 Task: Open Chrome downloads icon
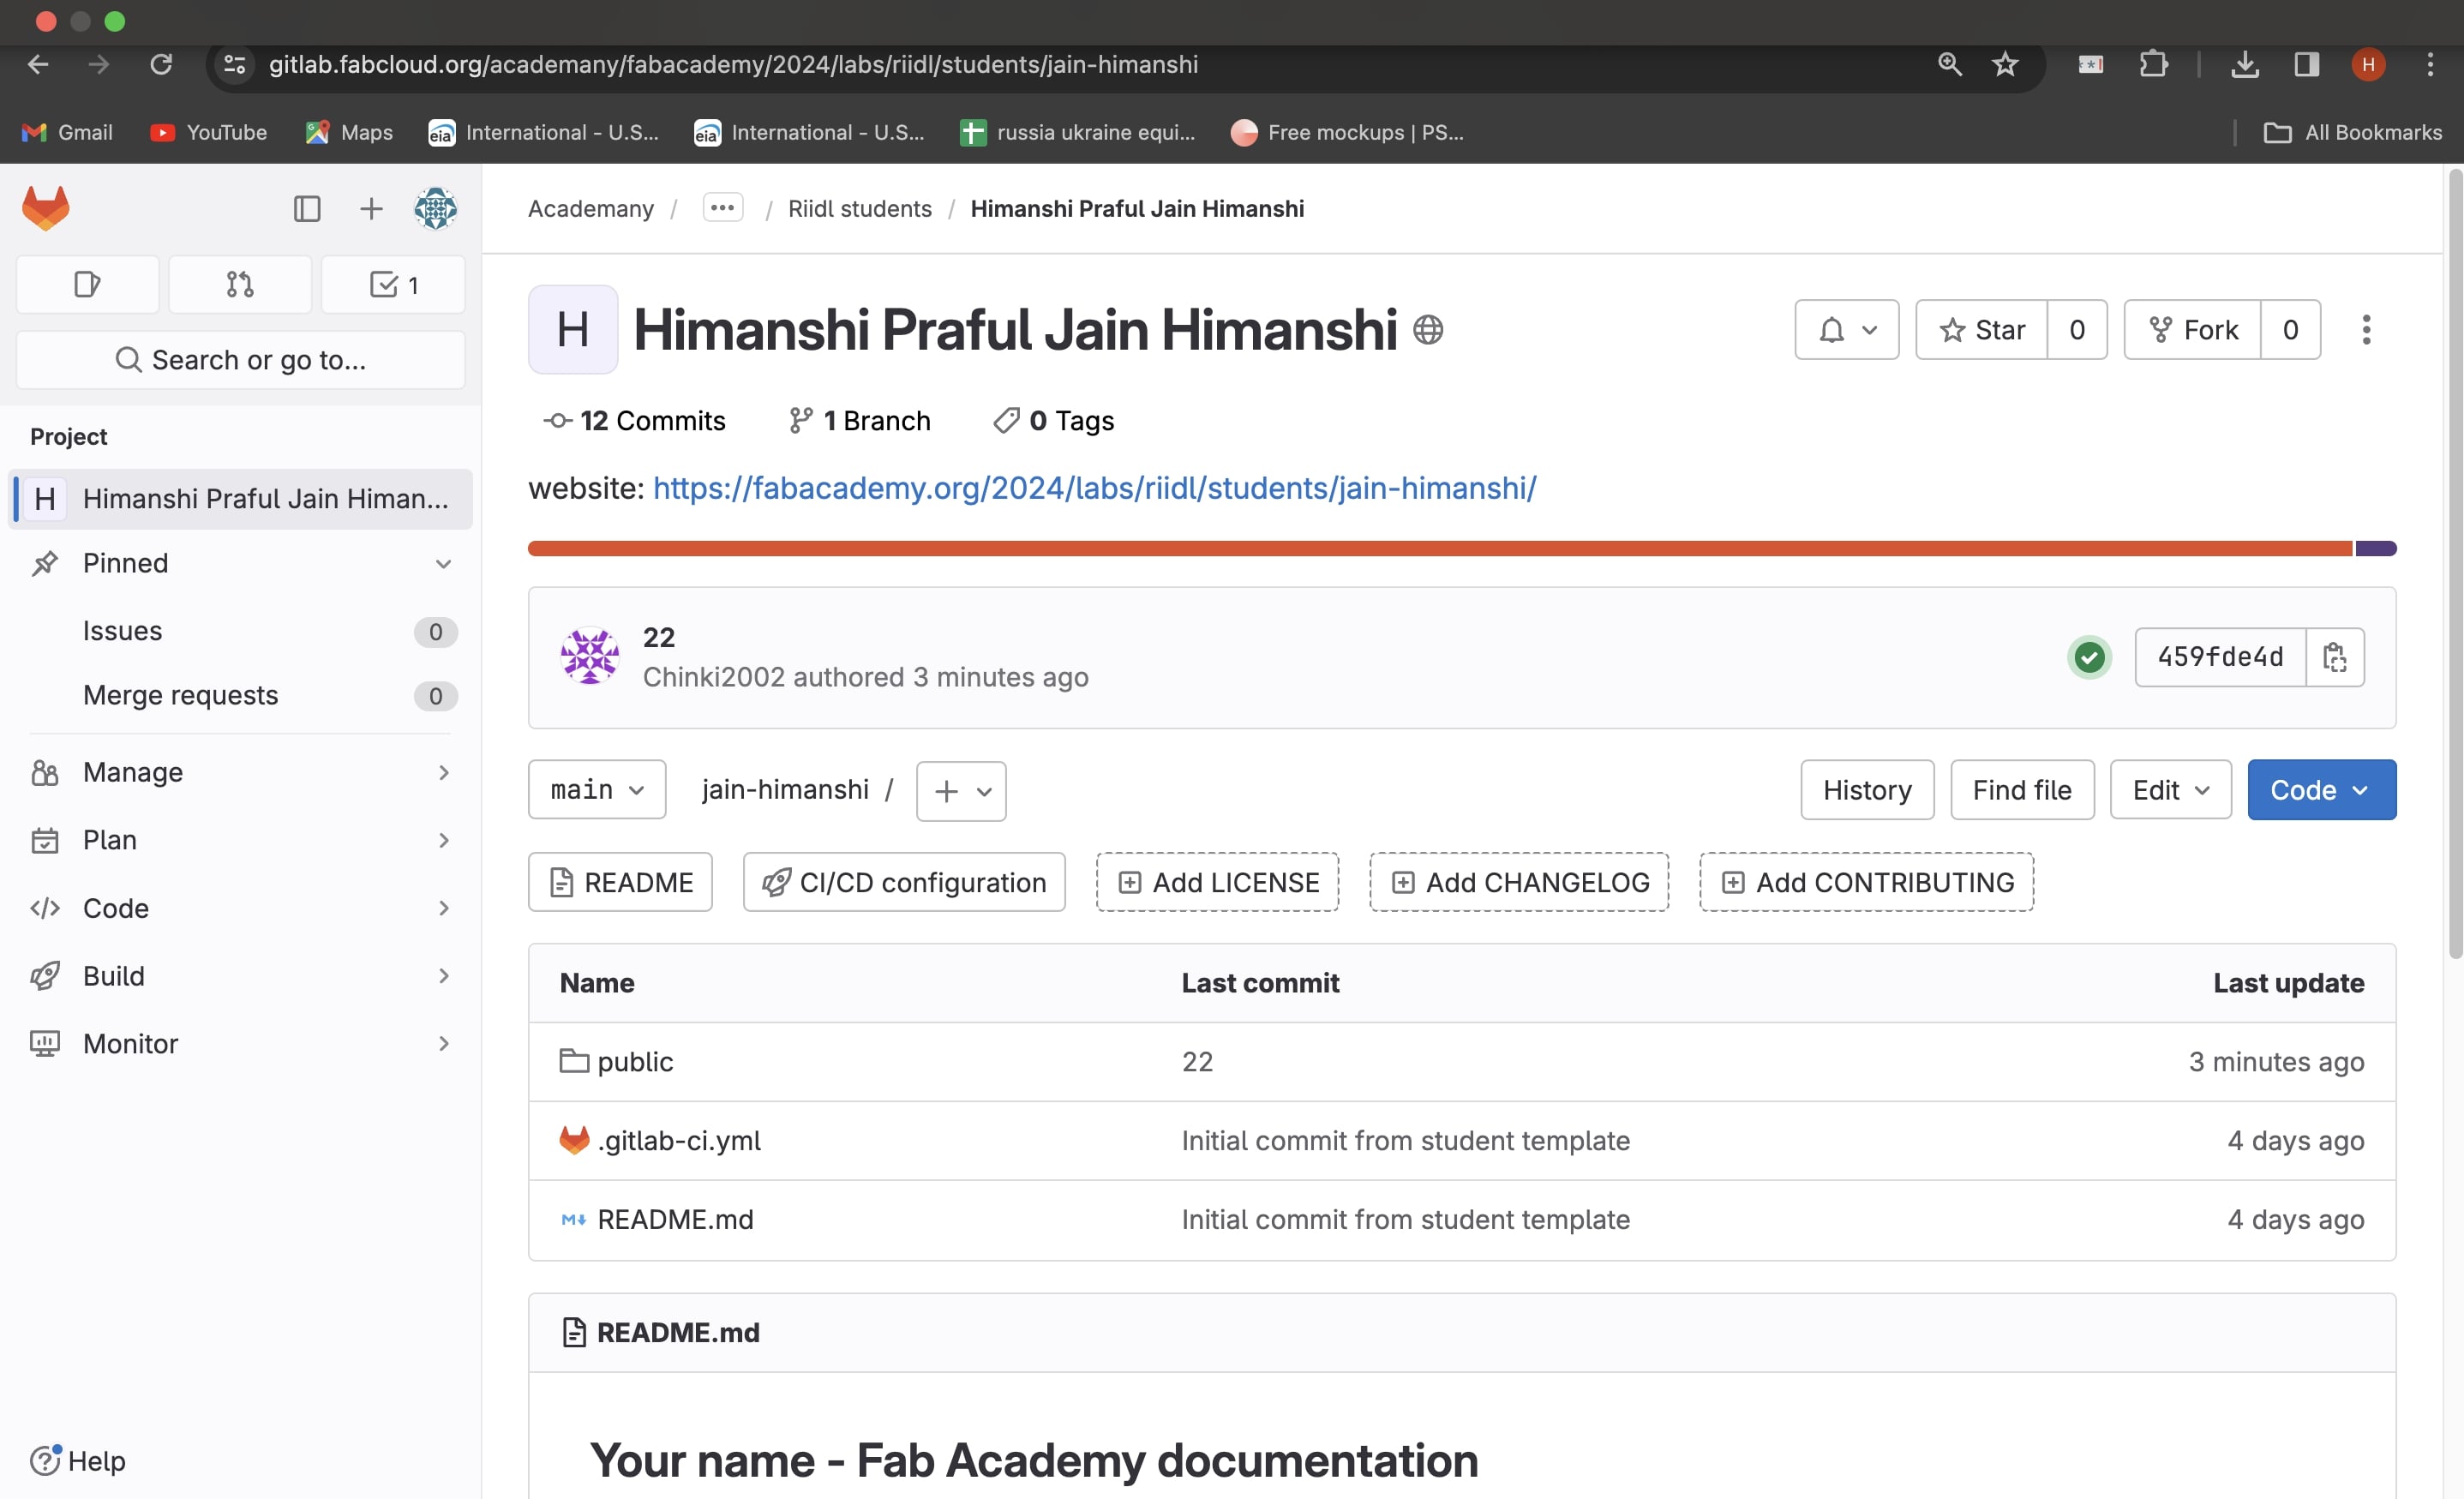point(2245,65)
